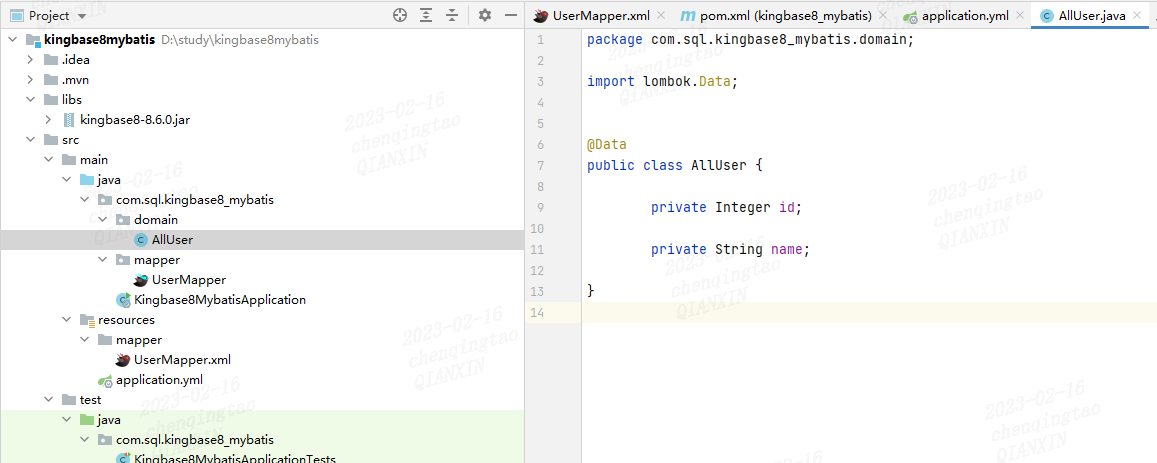Click the Collapse All icon in Project panel
The image size is (1157, 463).
[x=452, y=15]
